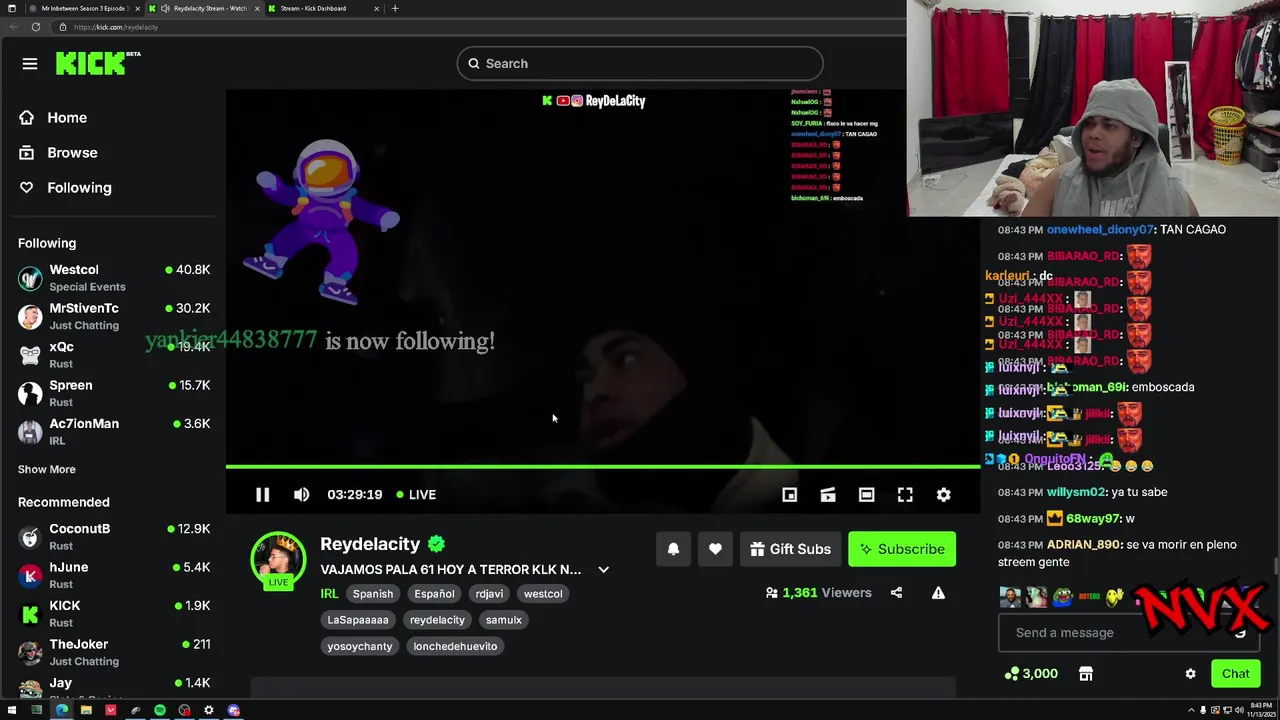
Task: Open KICK recommended channel
Action: (x=114, y=614)
